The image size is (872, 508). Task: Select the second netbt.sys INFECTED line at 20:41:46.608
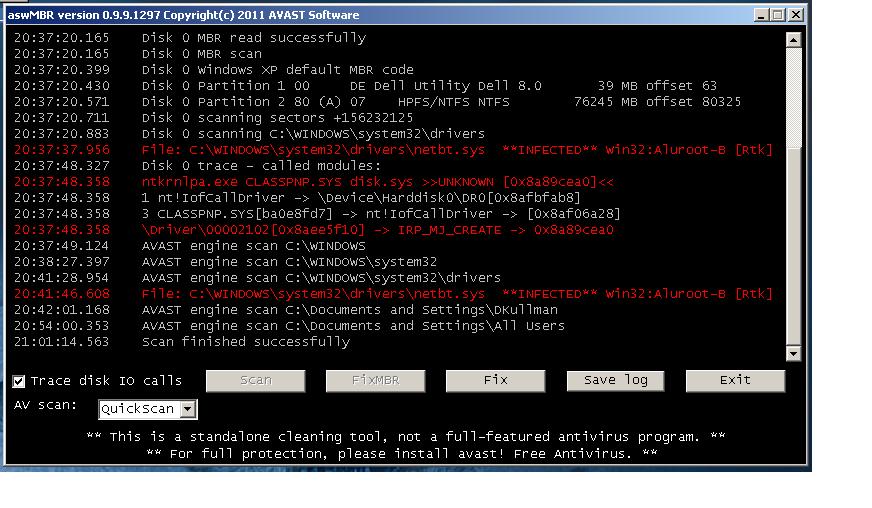click(x=393, y=294)
